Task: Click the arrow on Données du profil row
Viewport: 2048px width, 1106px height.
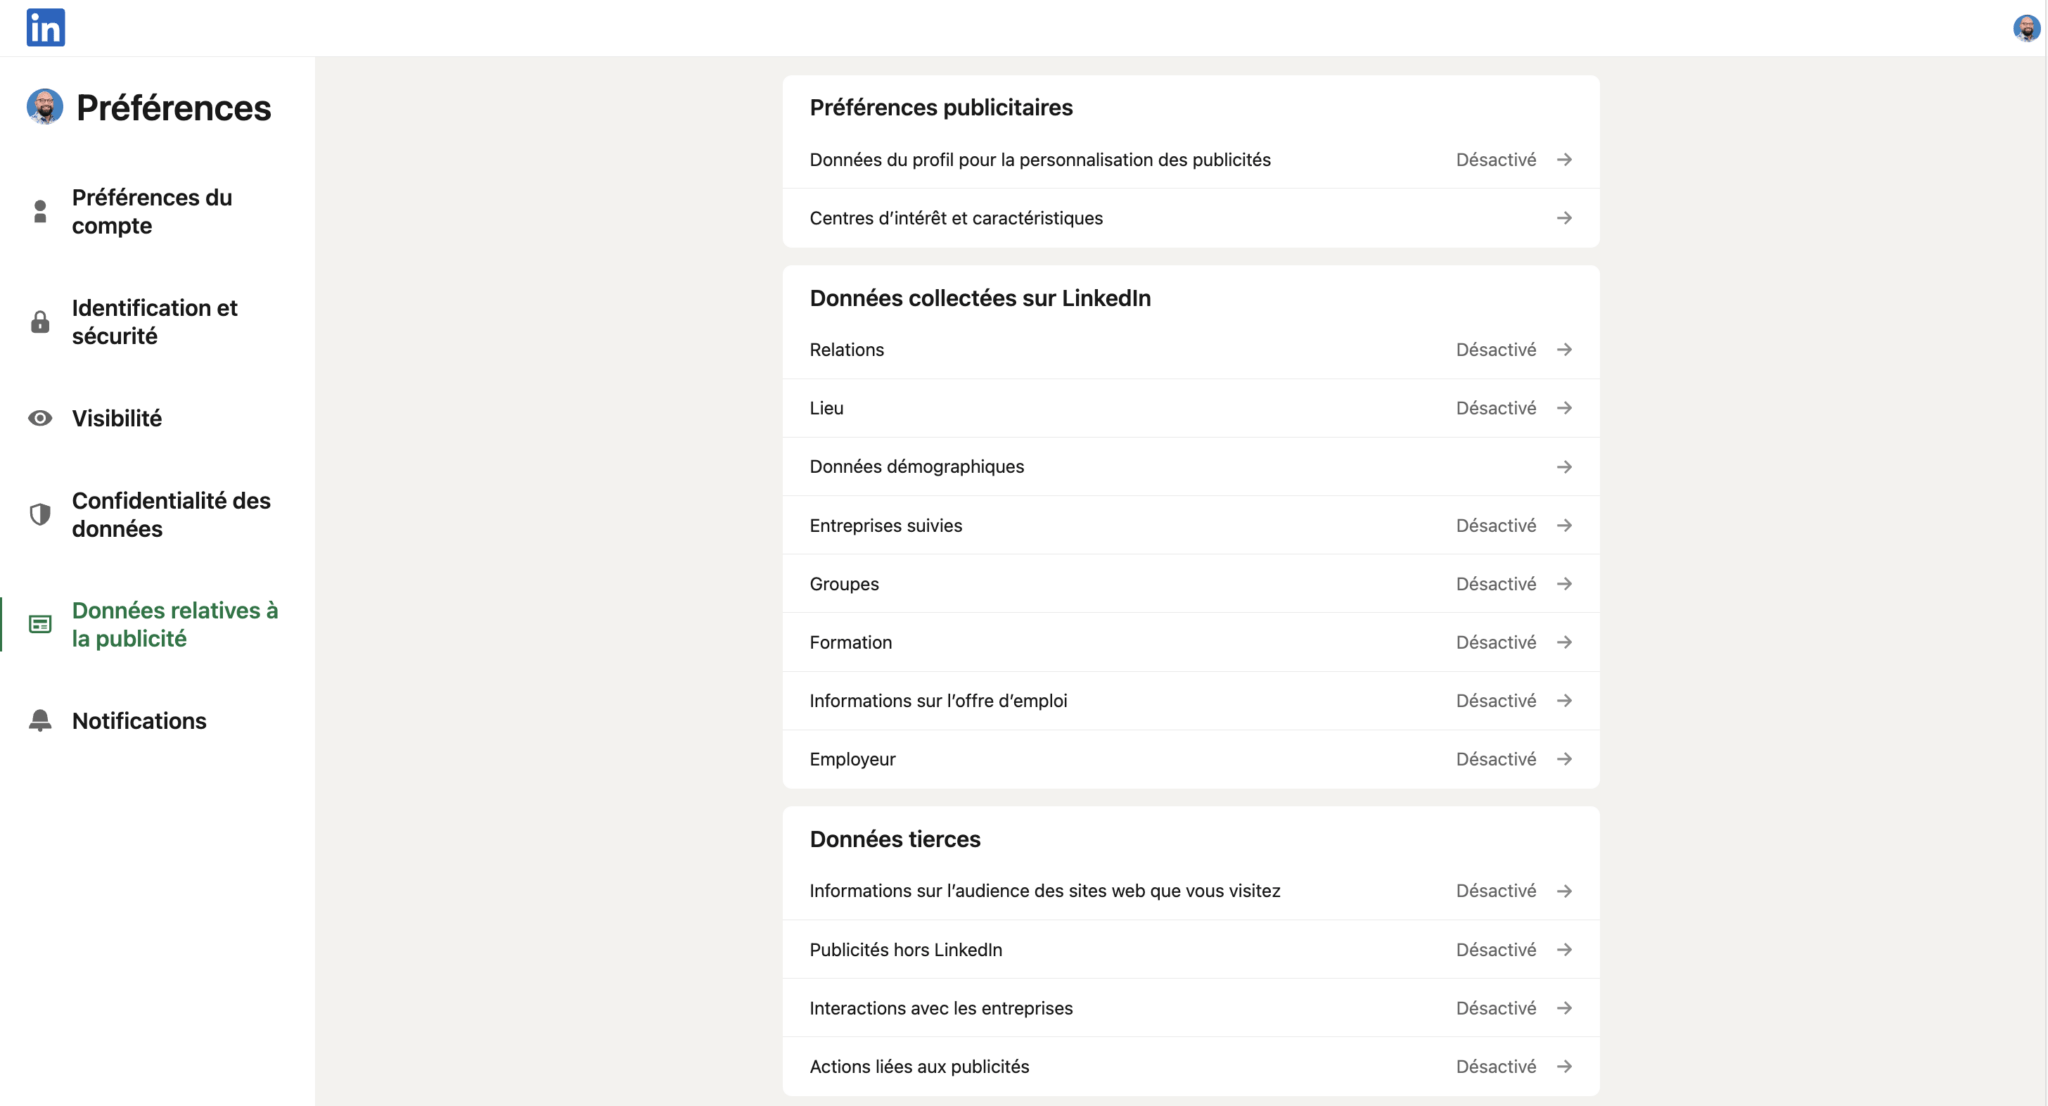Action: click(x=1564, y=160)
